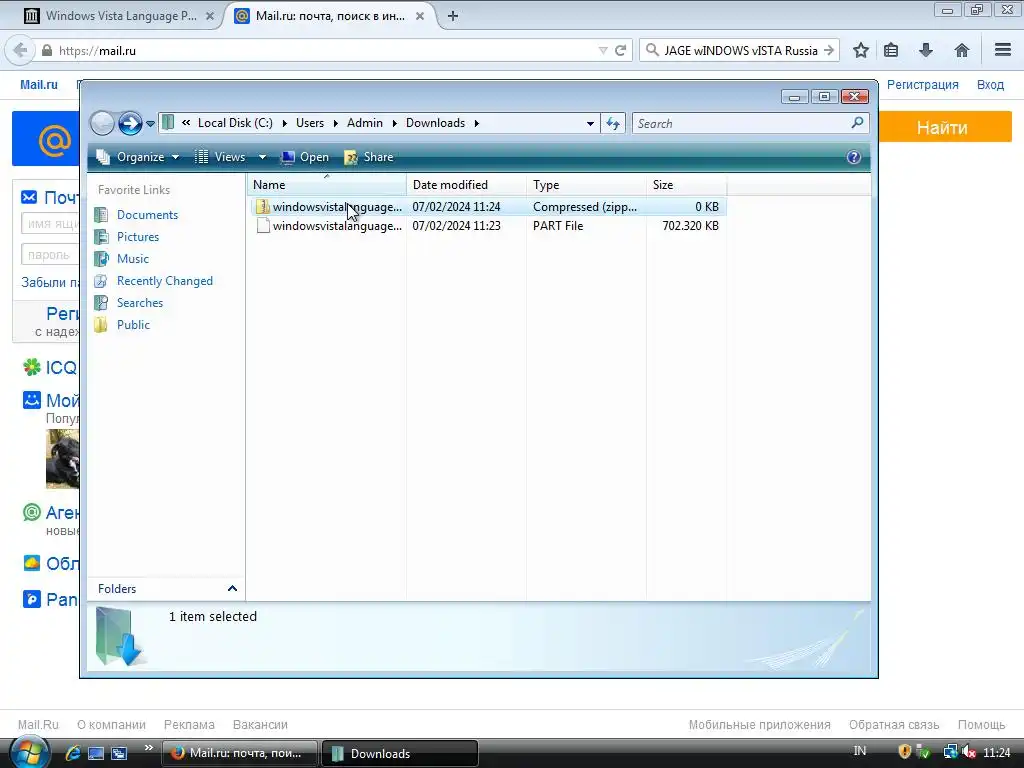Click Мобильные приложения footer link
The height and width of the screenshot is (768, 1024).
coord(760,724)
